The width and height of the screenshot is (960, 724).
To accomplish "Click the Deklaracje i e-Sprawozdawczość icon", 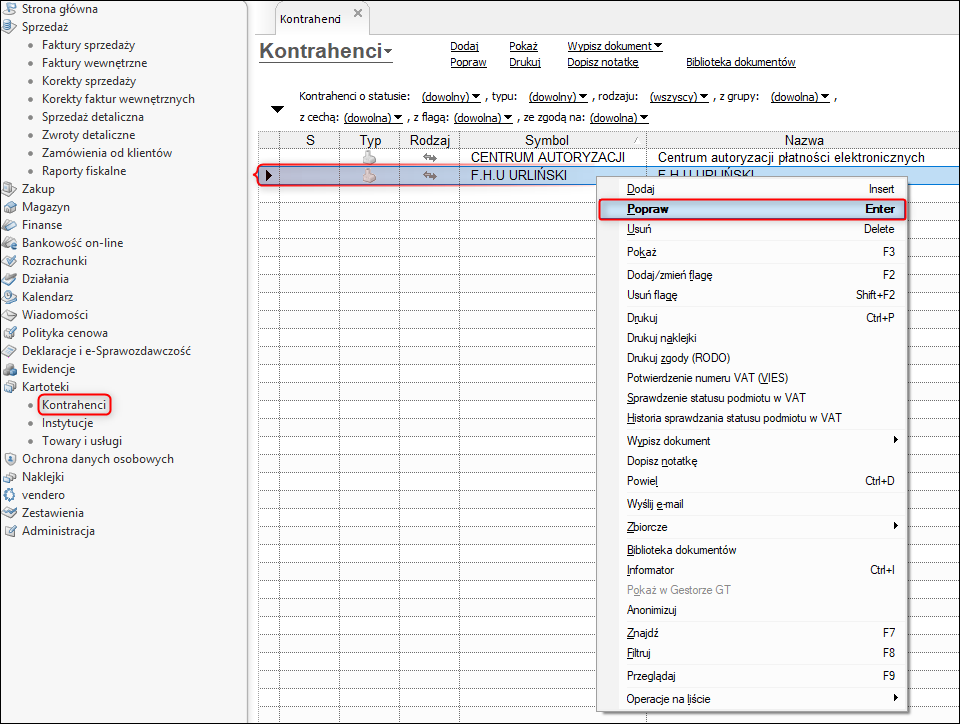I will [x=10, y=351].
